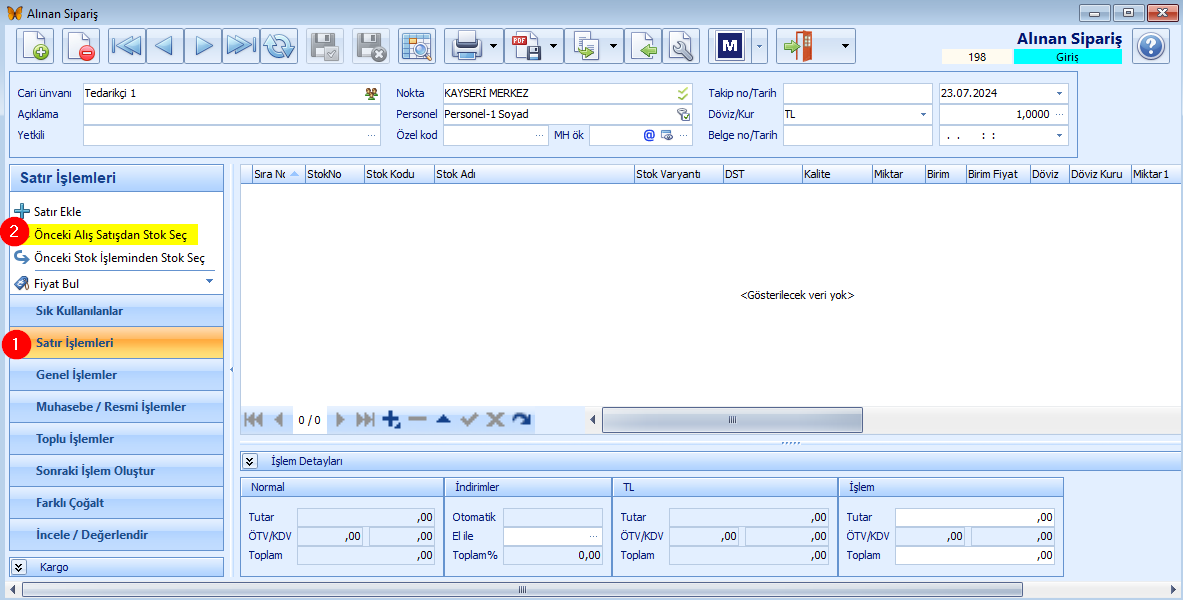
Task: Open the help question mark icon
Action: (x=1151, y=46)
